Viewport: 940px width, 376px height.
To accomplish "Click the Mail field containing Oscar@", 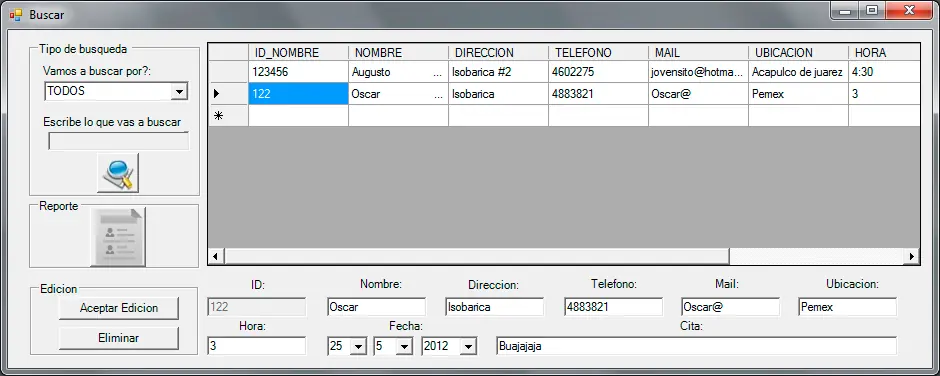I will click(x=730, y=307).
